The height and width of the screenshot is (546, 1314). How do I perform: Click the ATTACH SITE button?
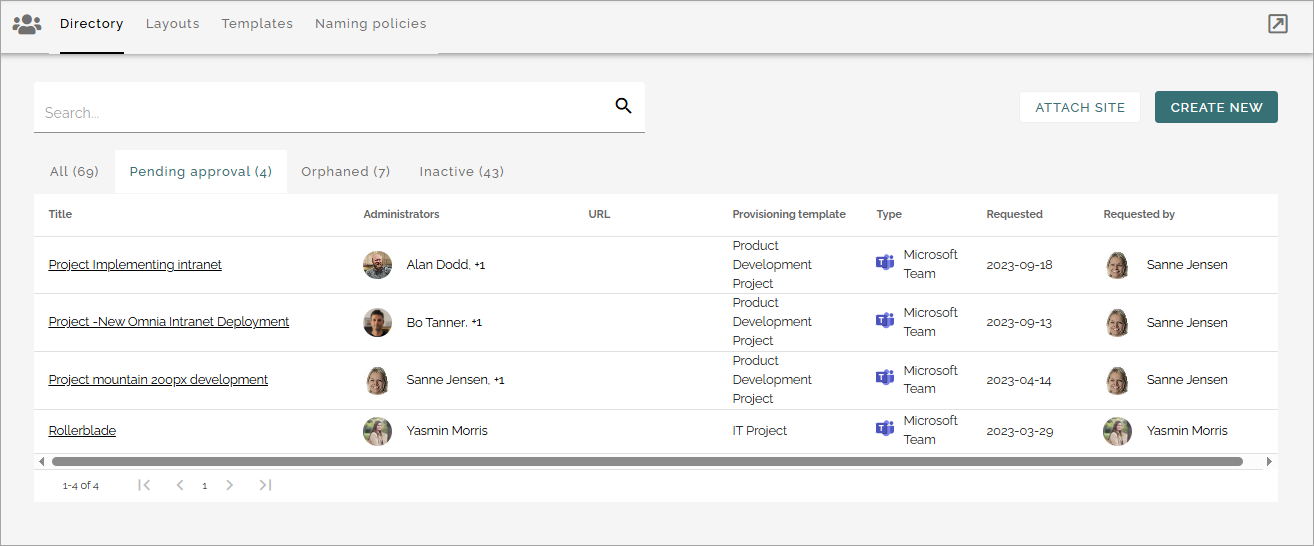coord(1080,108)
